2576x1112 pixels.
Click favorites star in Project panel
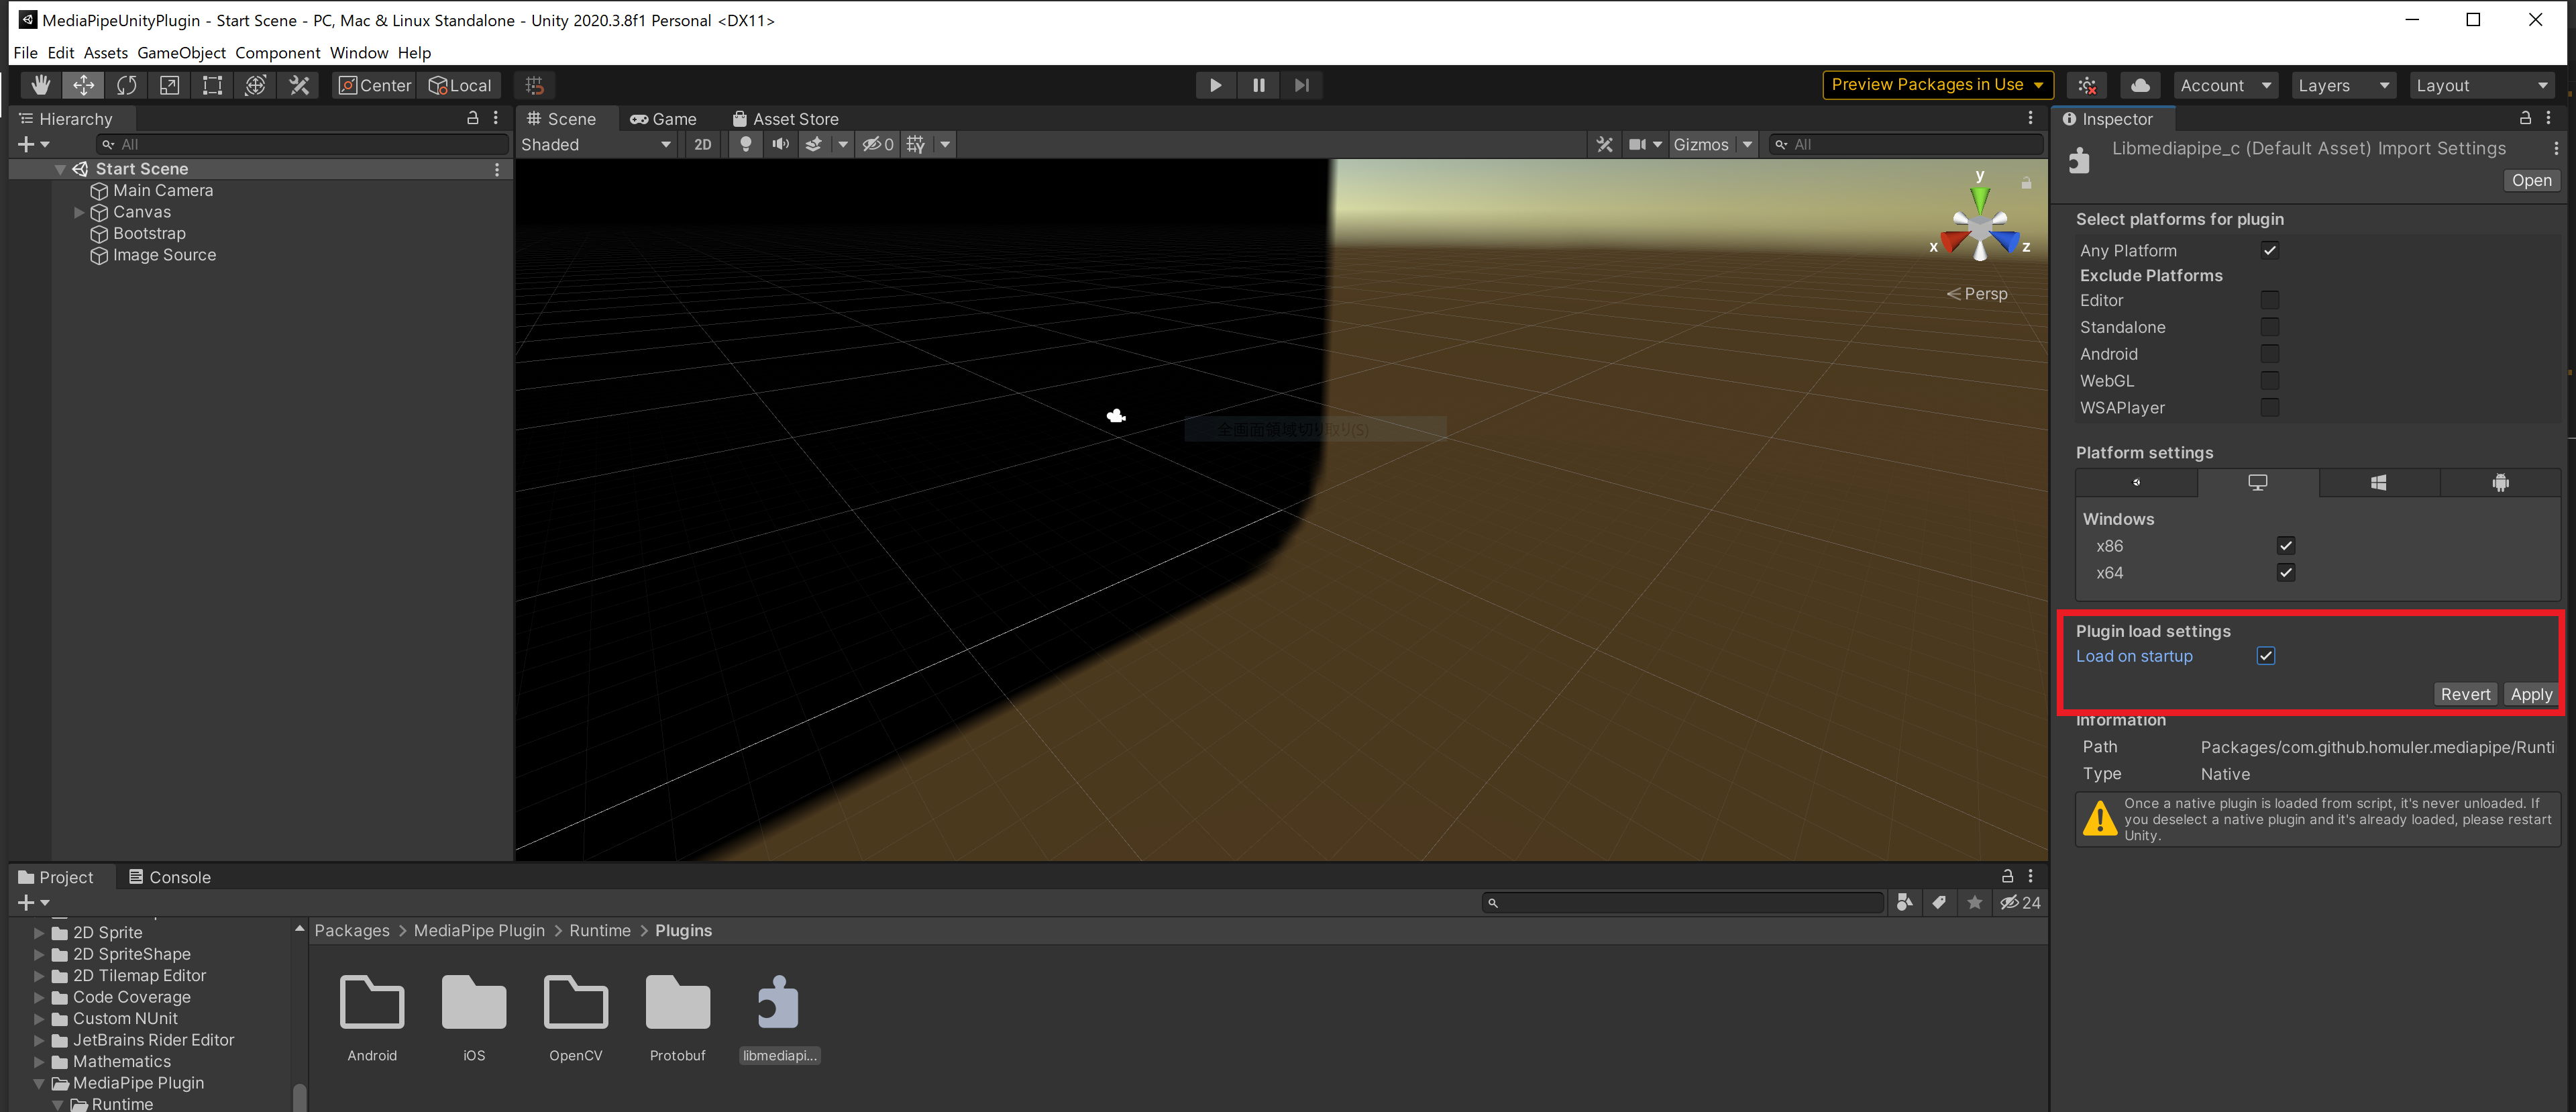click(x=1974, y=902)
